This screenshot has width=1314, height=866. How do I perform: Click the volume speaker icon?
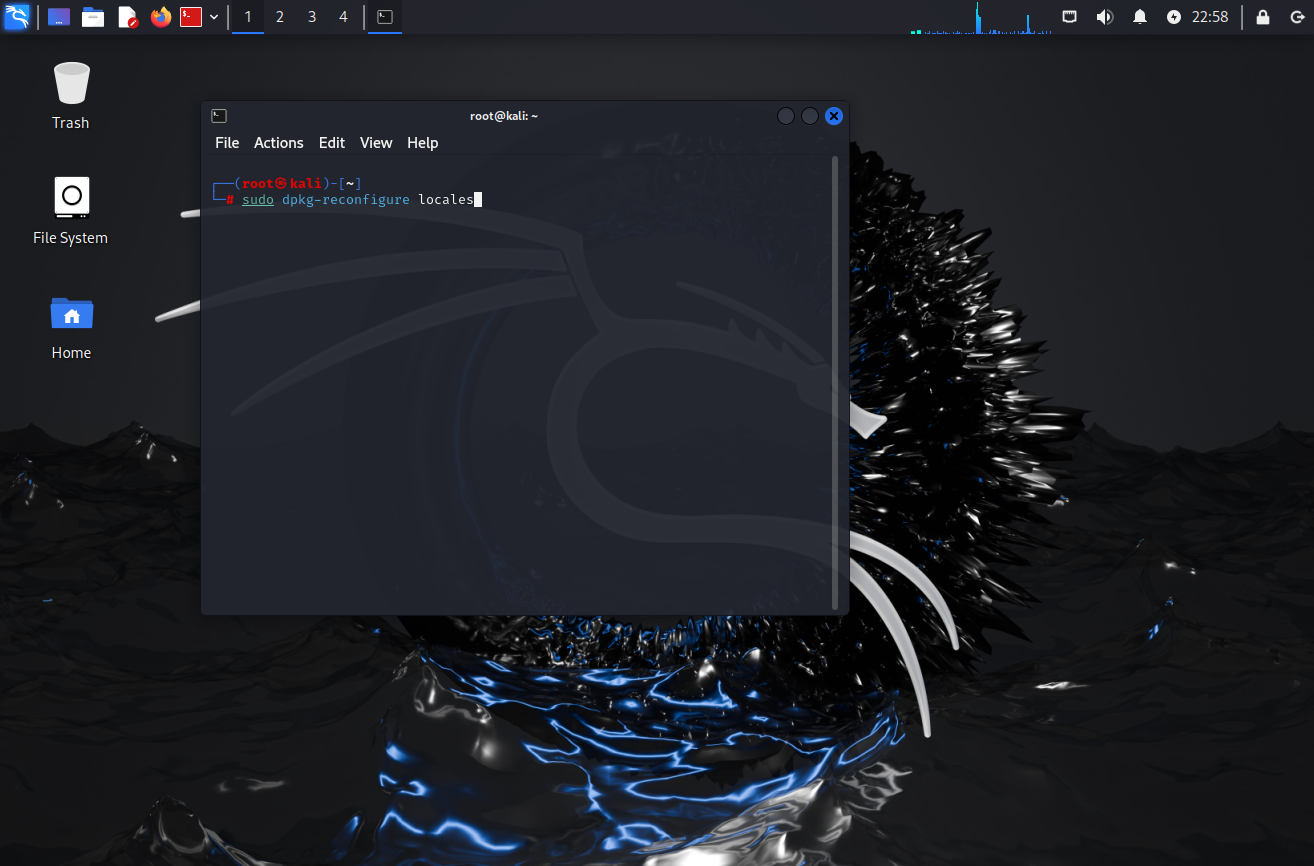point(1105,17)
